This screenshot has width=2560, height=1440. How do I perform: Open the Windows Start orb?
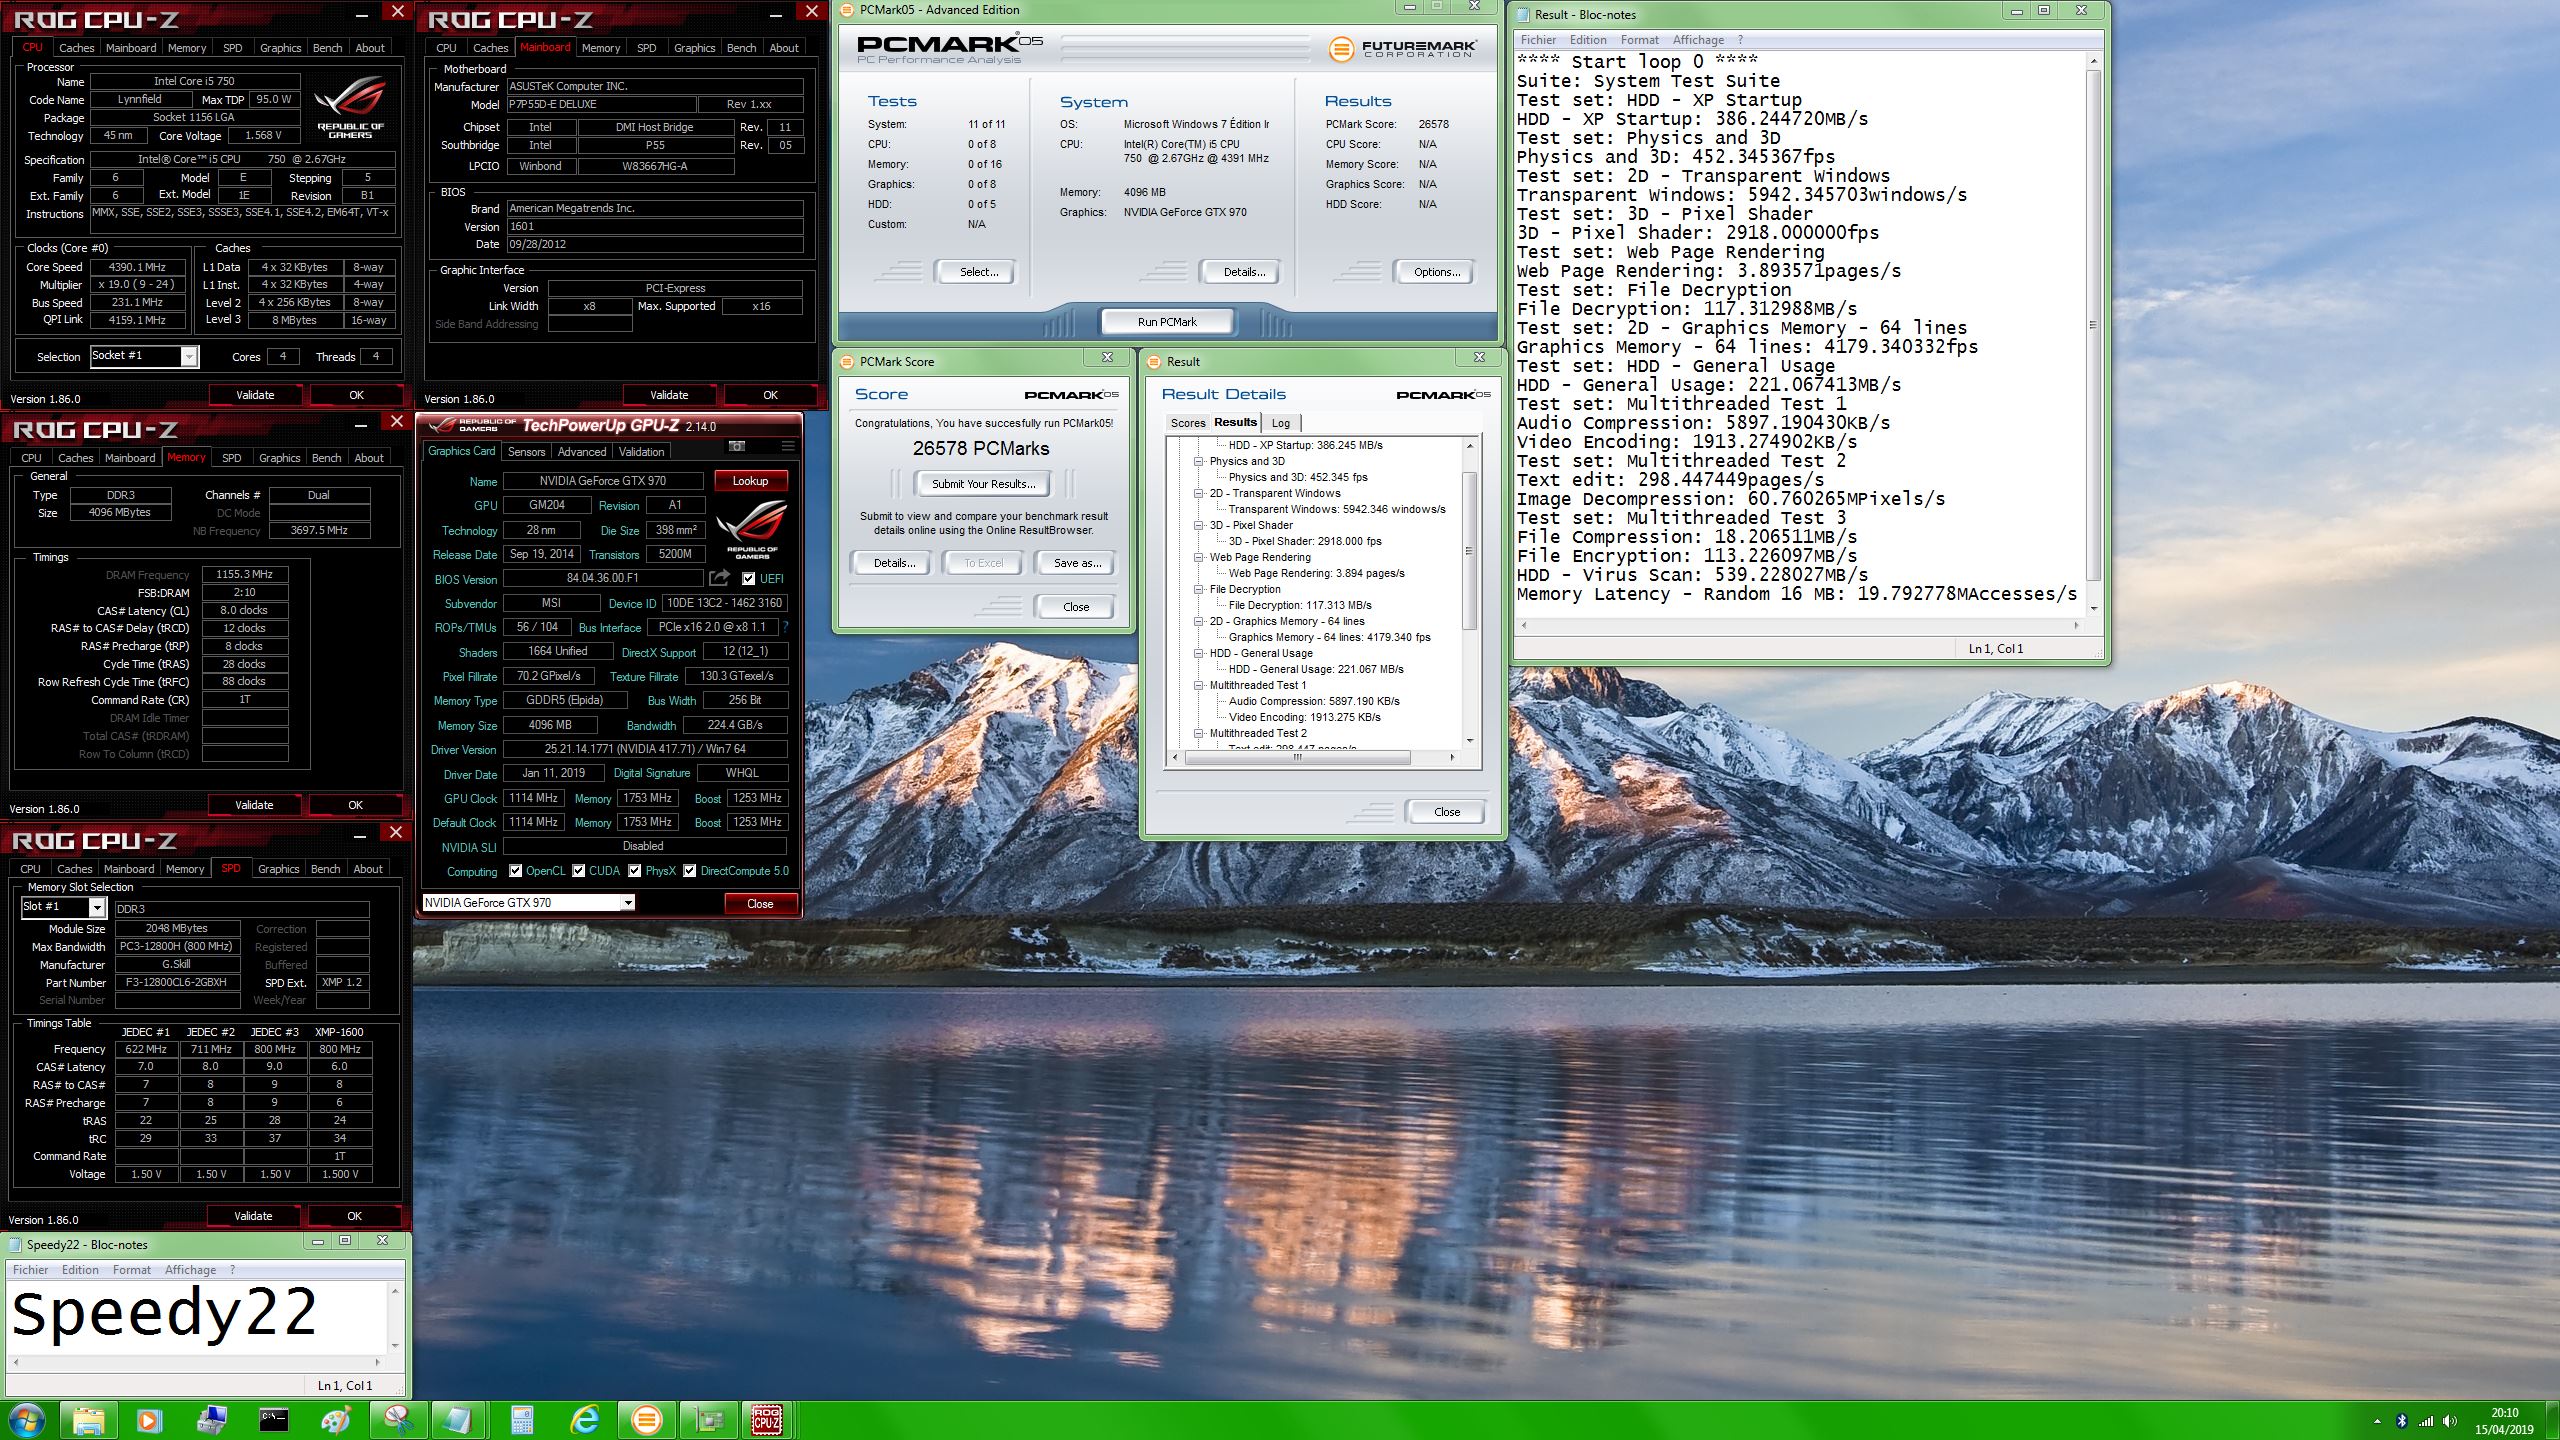27,1420
